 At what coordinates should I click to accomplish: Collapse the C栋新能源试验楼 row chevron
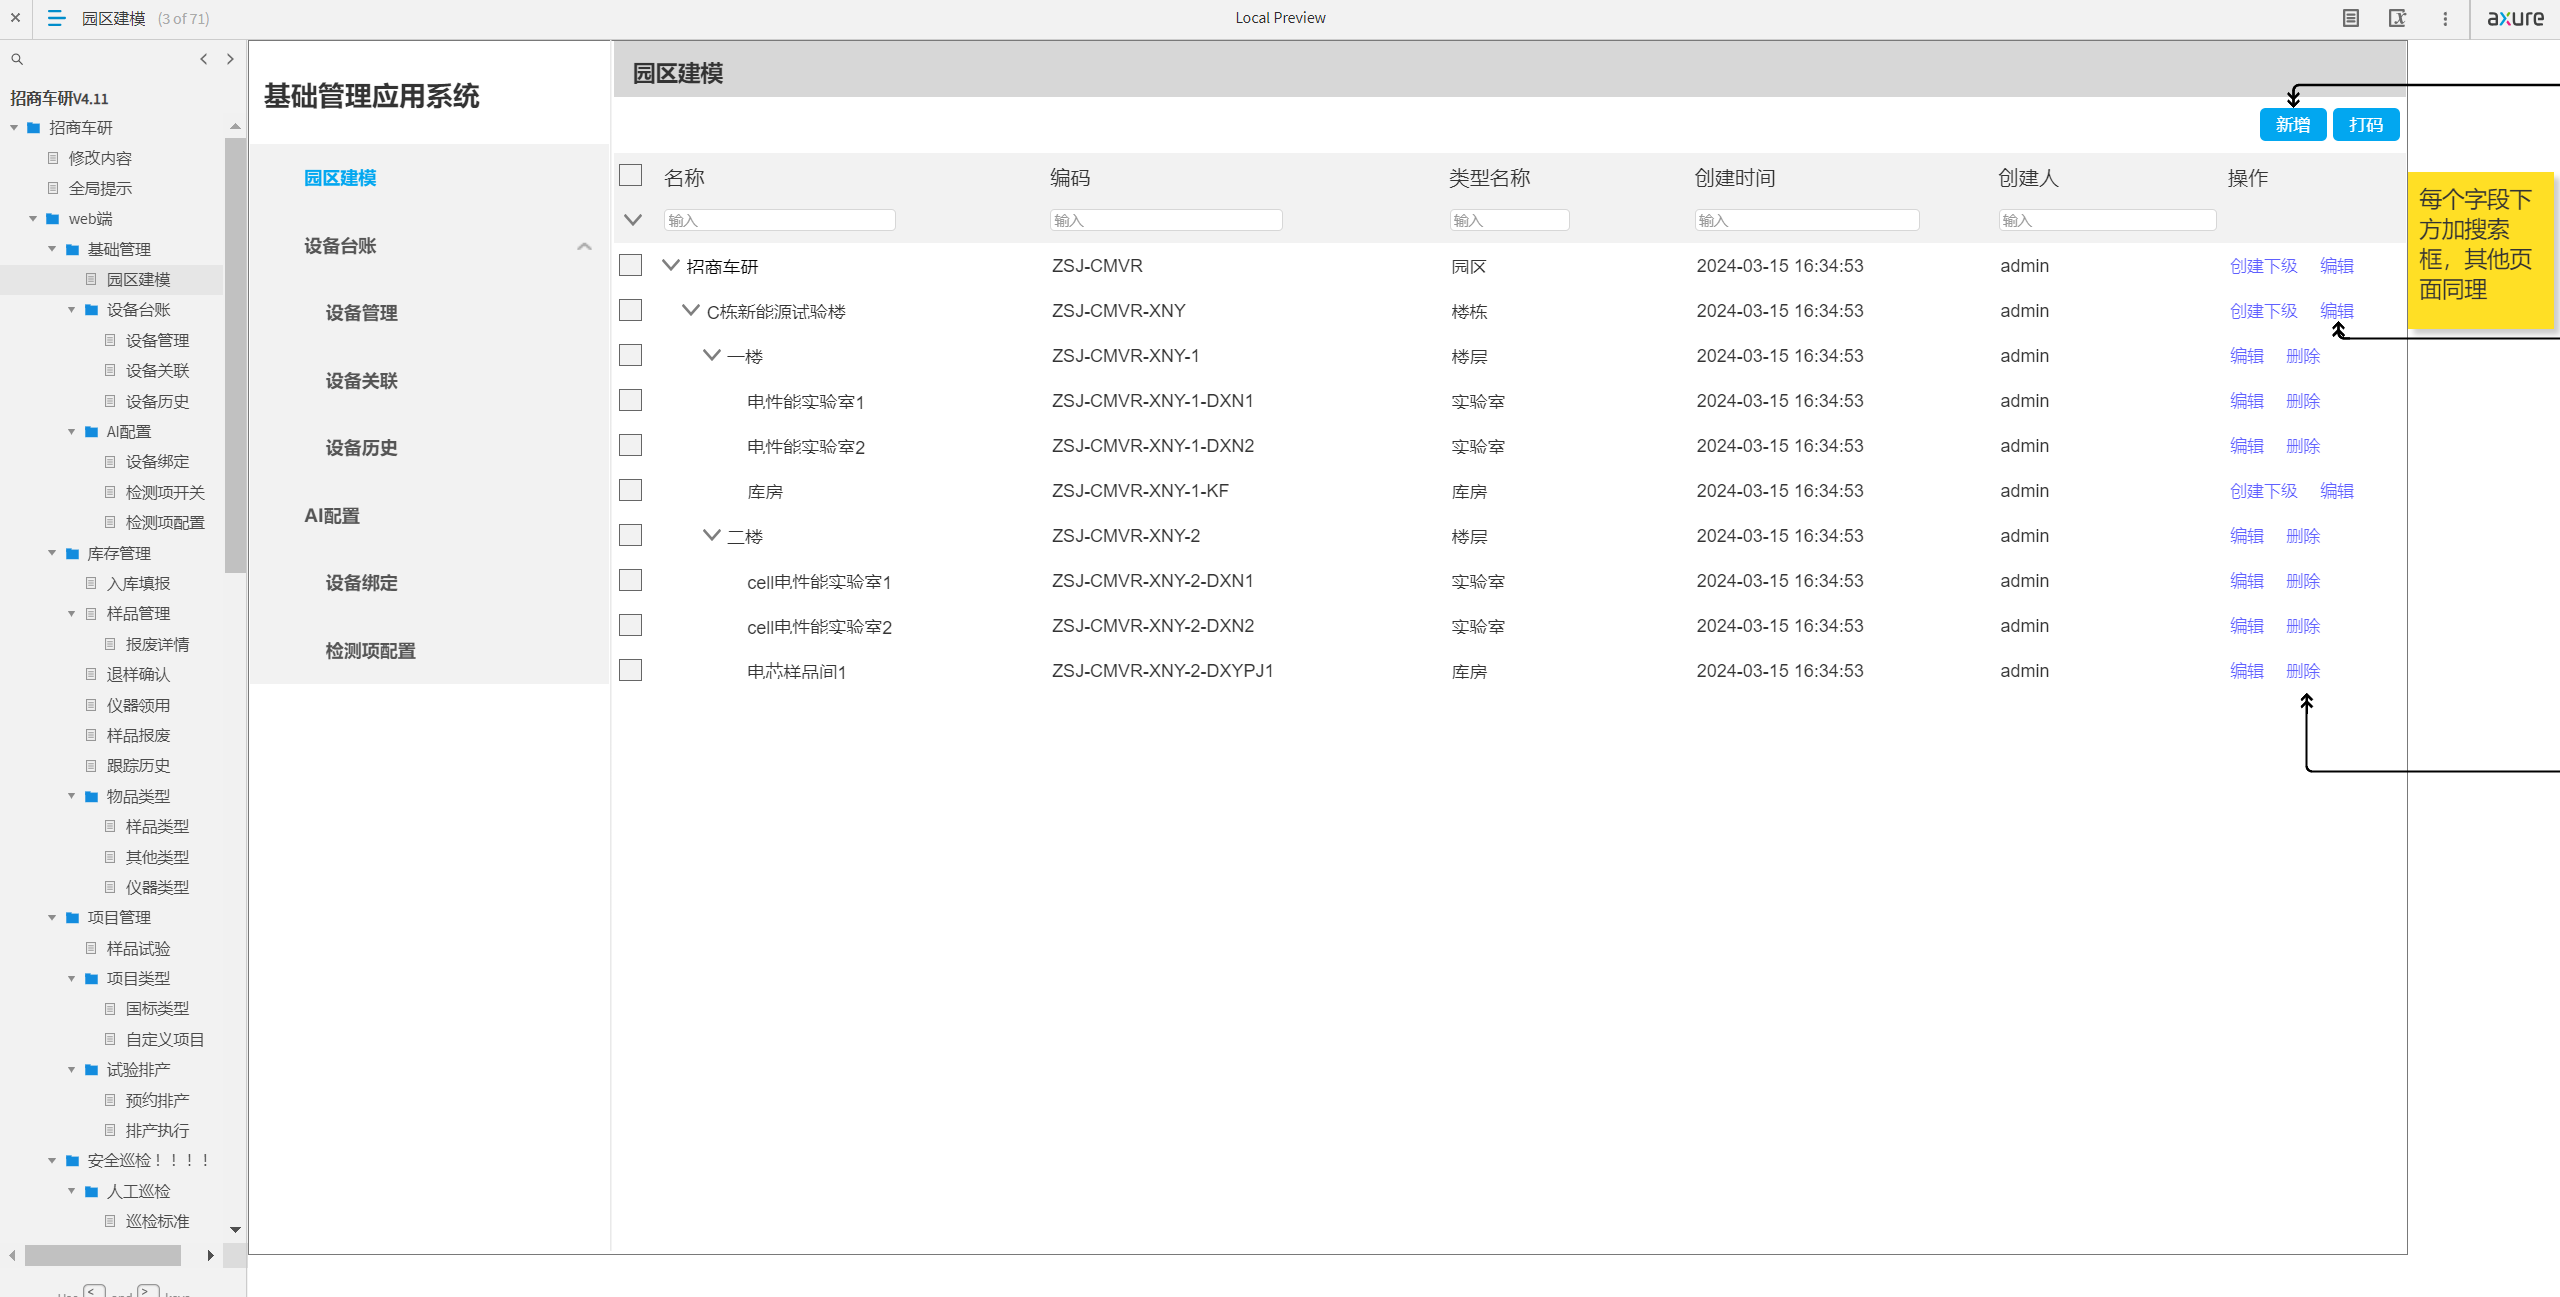(691, 310)
